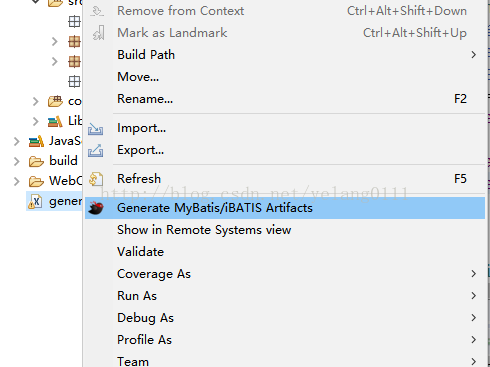This screenshot has height=367, width=490.
Task: Click the Remove from Context icon
Action: click(97, 11)
